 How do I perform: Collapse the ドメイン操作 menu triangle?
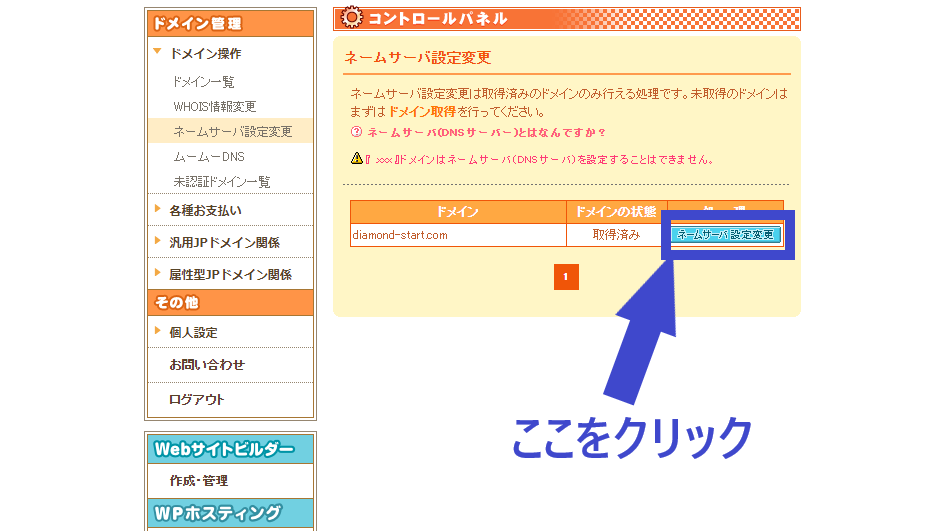coord(157,52)
